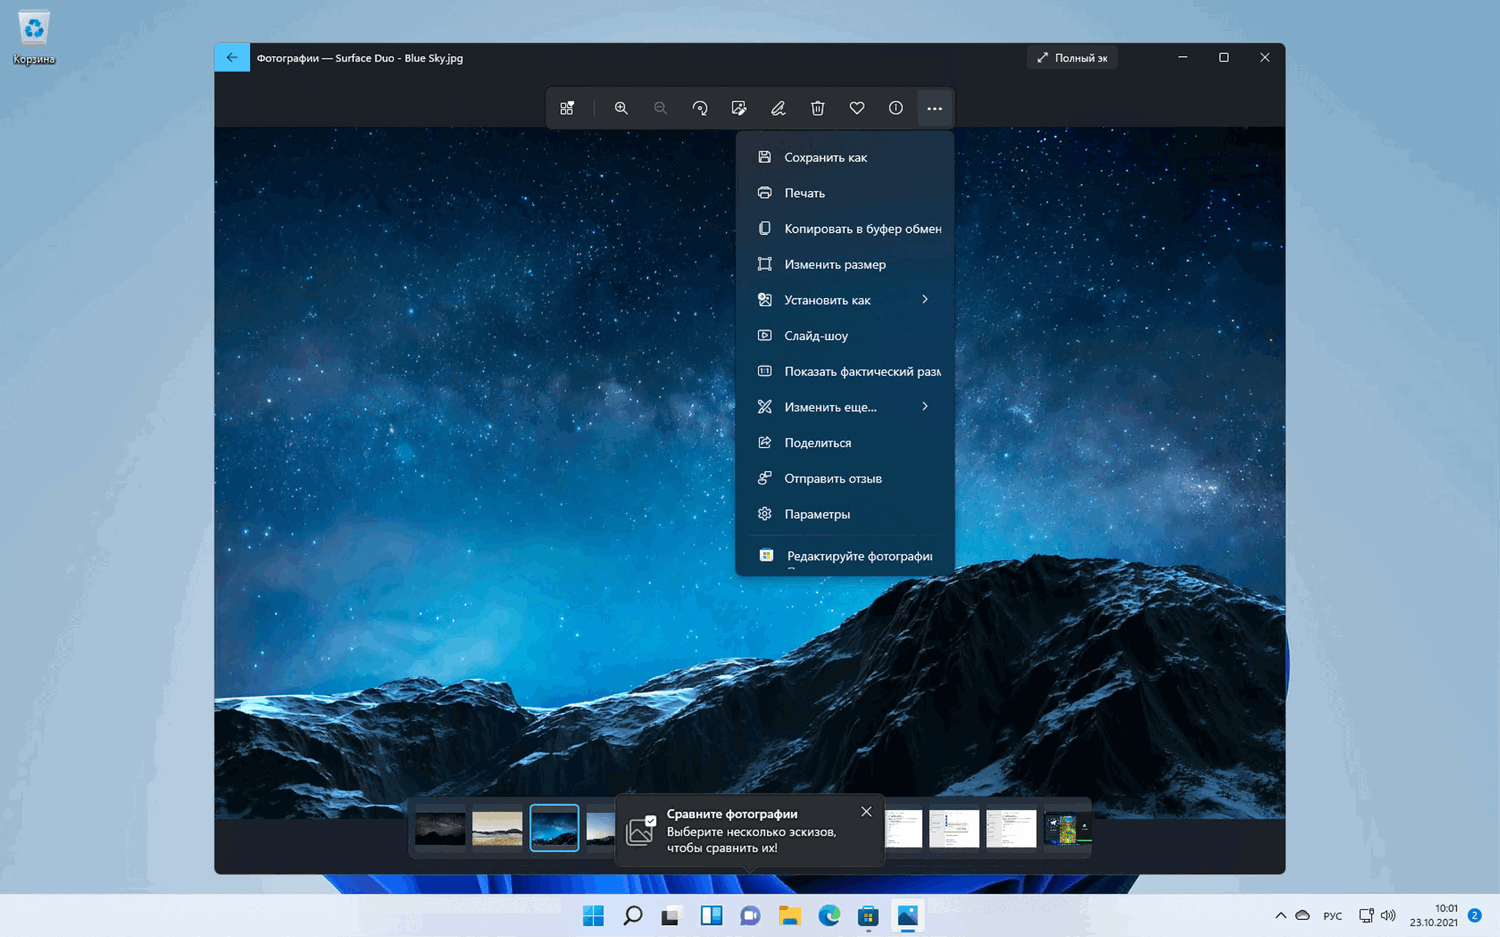Minimize the Photos window
The height and width of the screenshot is (937, 1500).
(1183, 58)
